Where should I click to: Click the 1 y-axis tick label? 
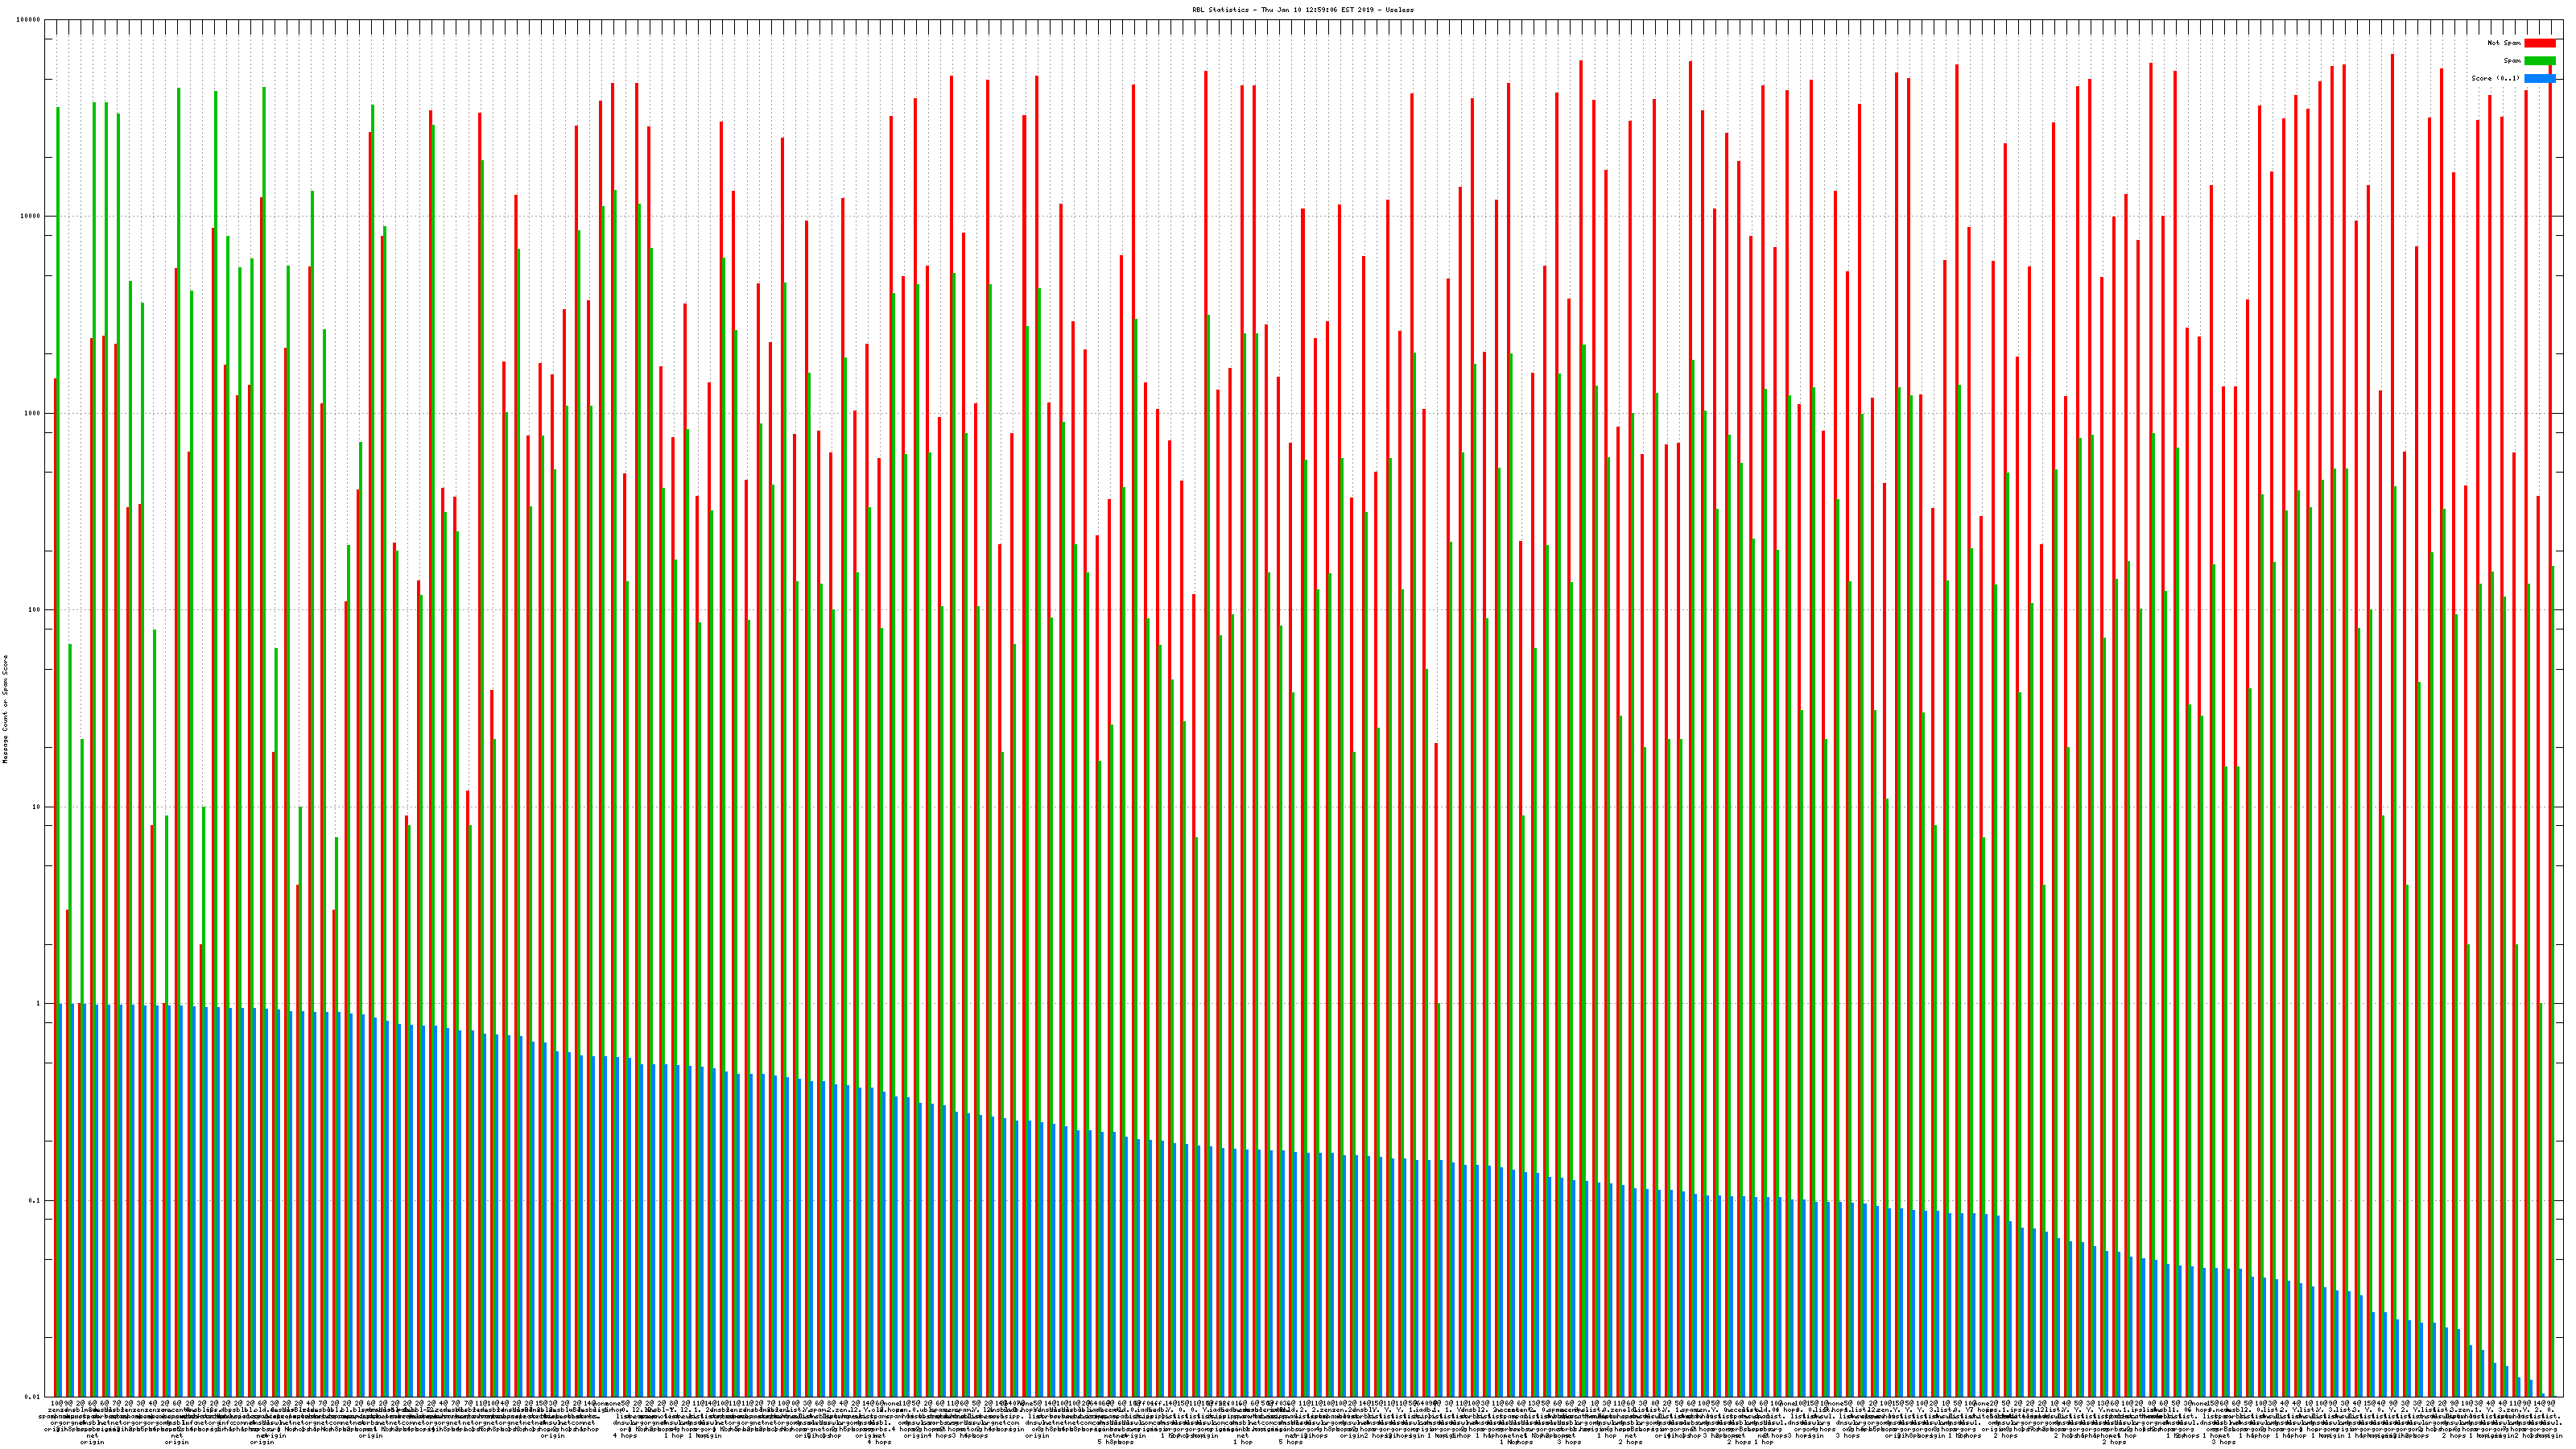click(39, 1004)
